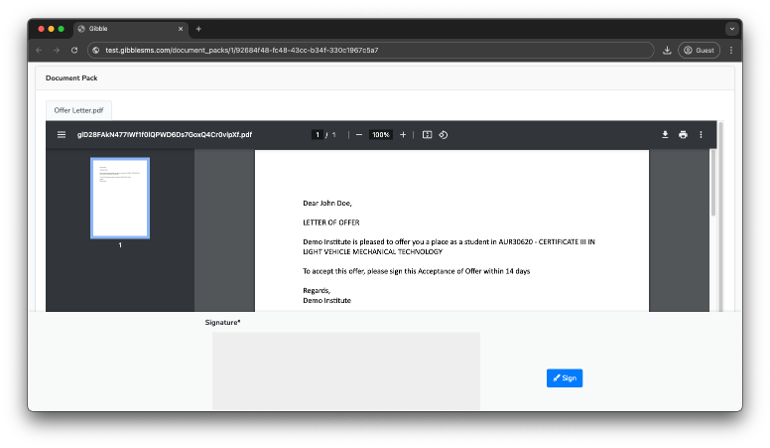Click the PDF zoom percentage field
Viewport: 770px width, 448px height.
pos(380,135)
